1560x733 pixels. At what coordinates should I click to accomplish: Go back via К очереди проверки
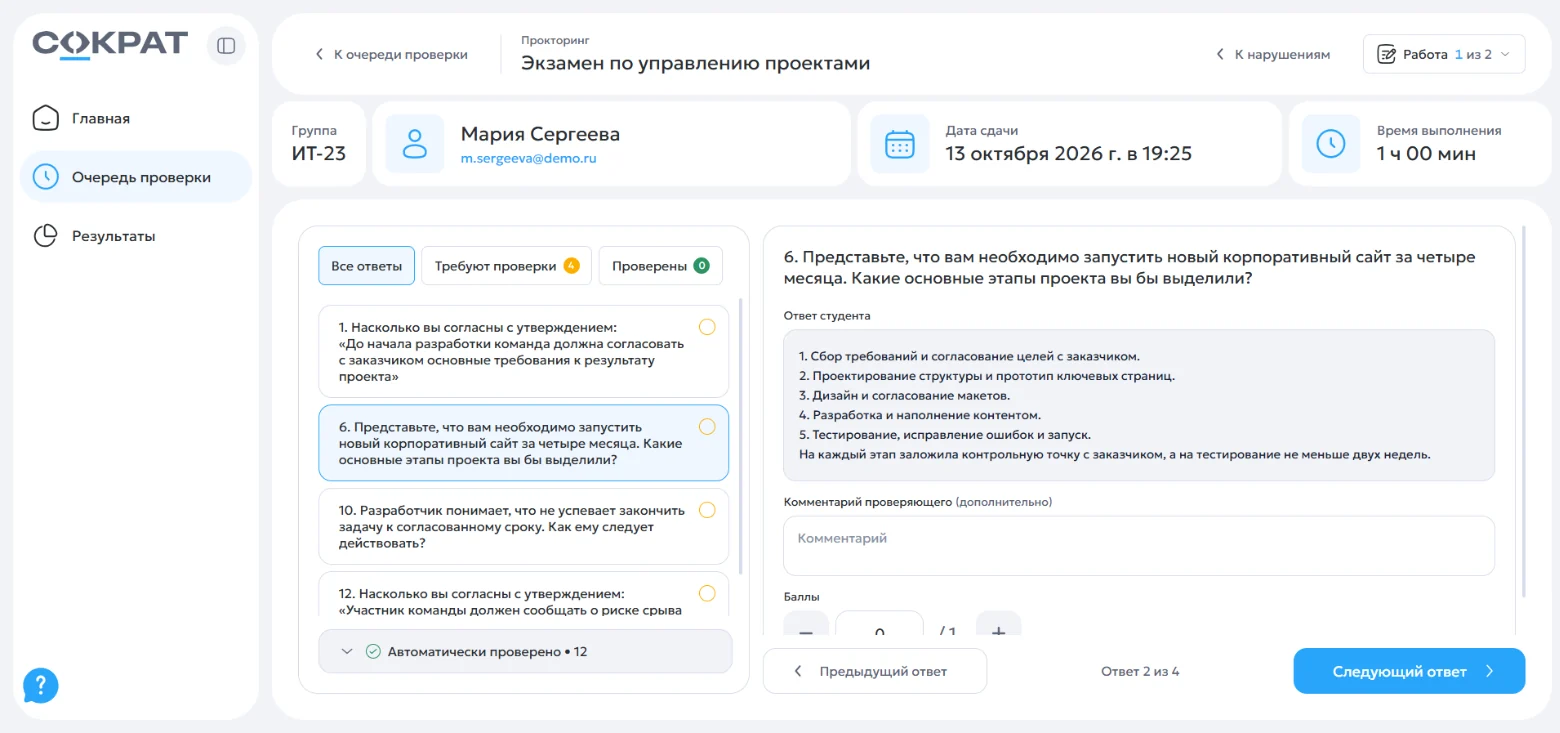(x=391, y=55)
